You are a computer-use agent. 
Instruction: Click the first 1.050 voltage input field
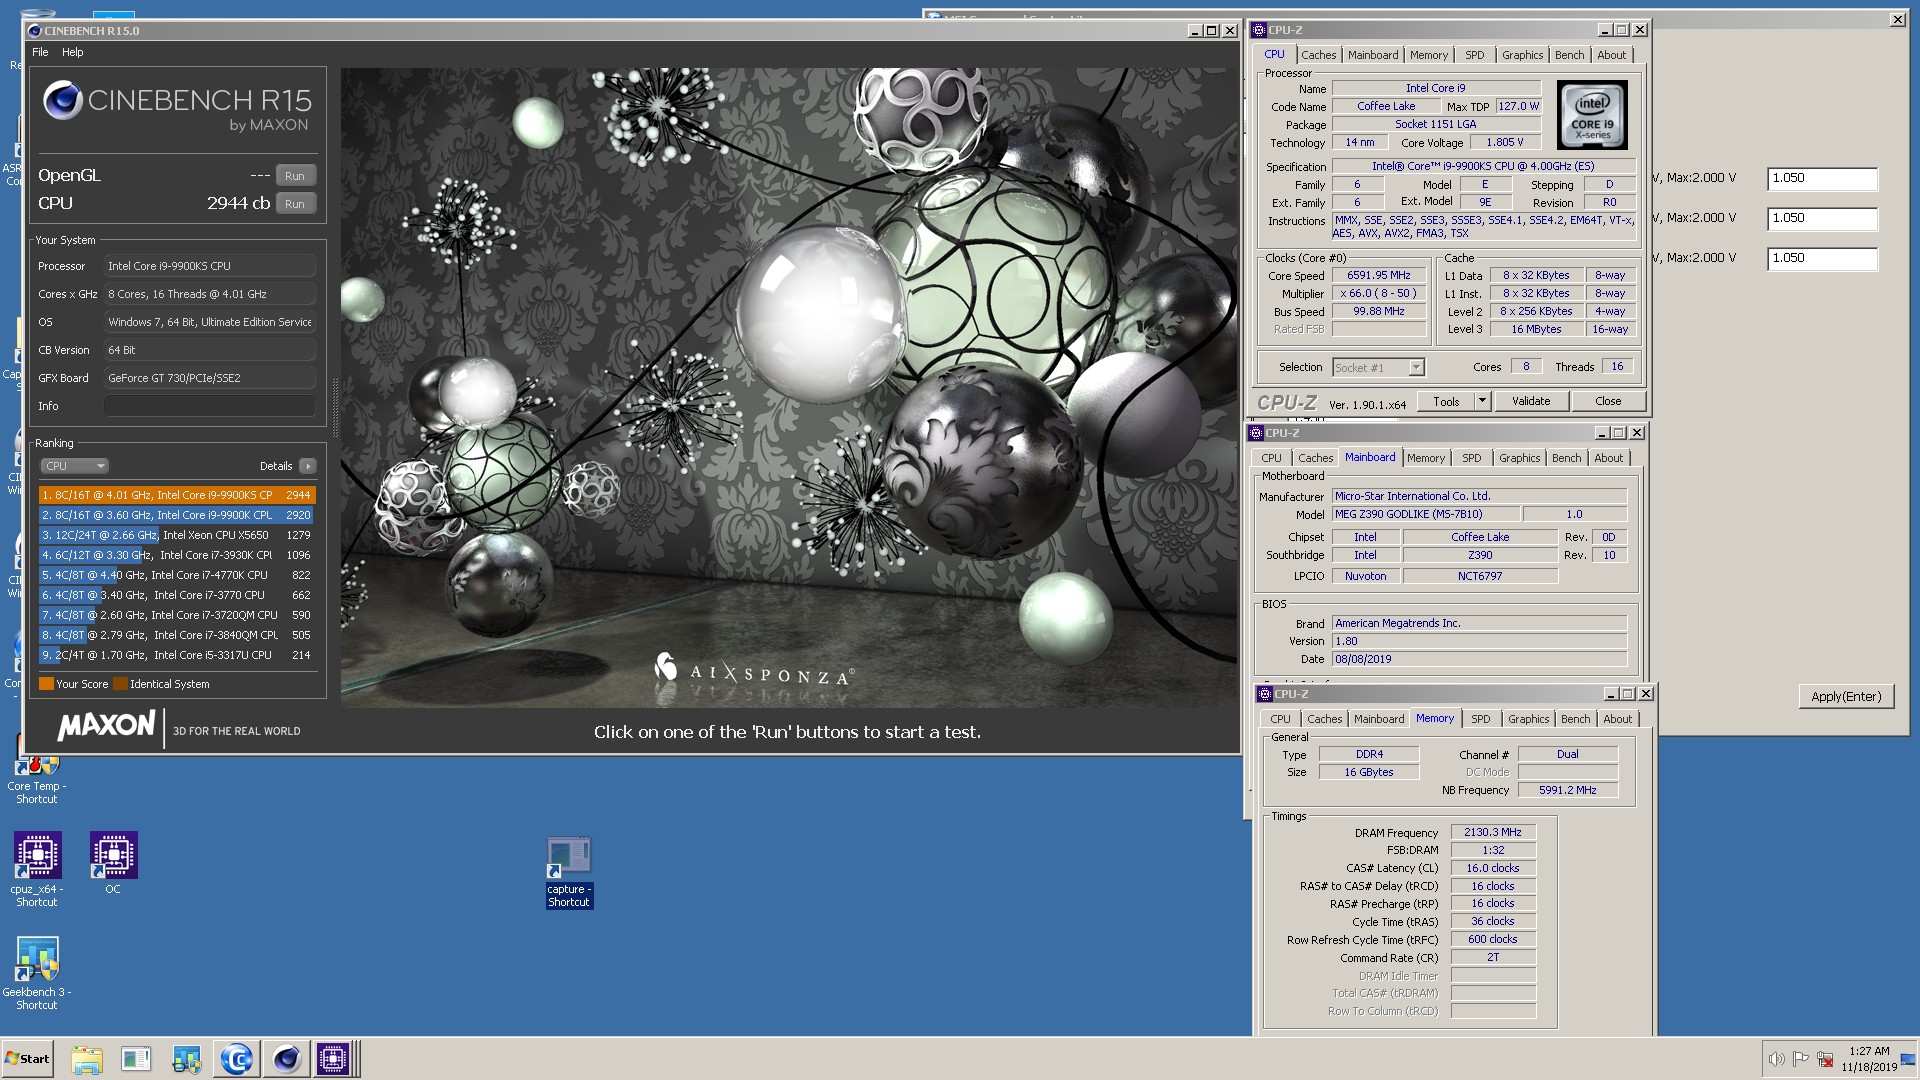[1822, 179]
